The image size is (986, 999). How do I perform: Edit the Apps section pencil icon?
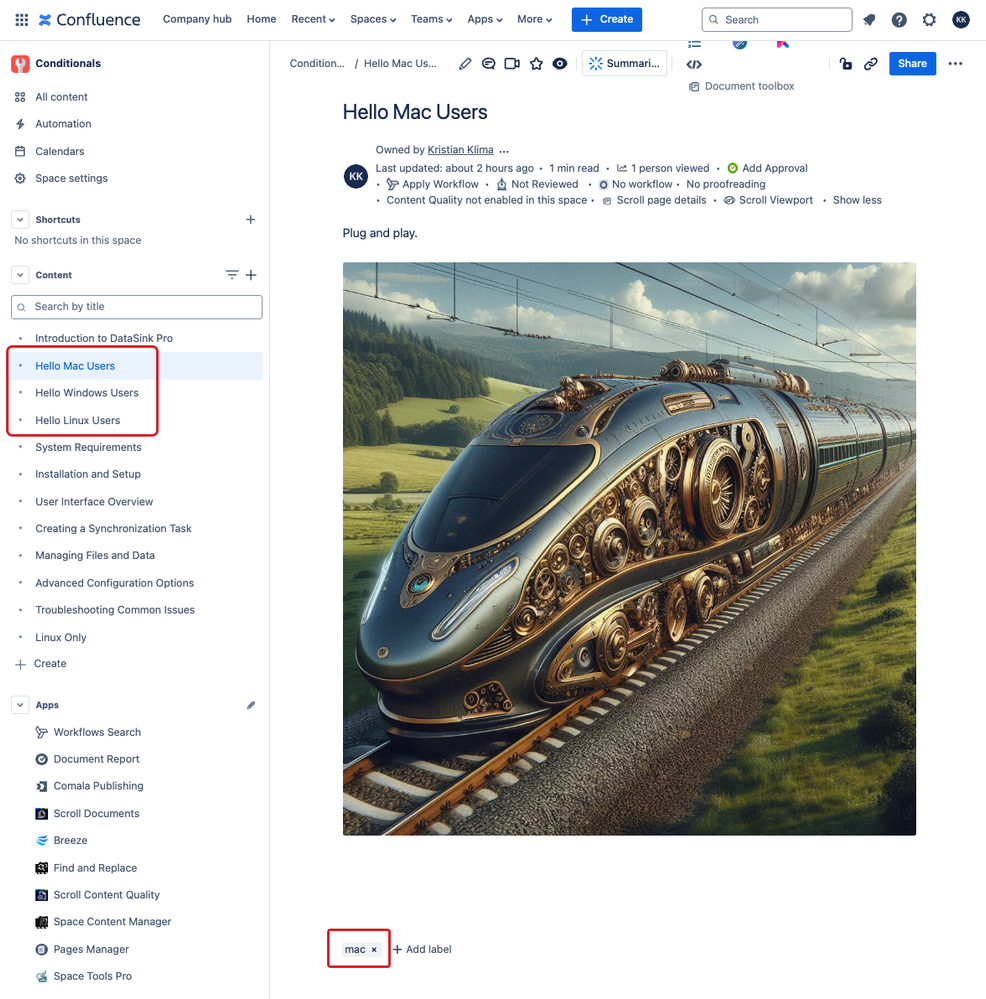point(251,705)
